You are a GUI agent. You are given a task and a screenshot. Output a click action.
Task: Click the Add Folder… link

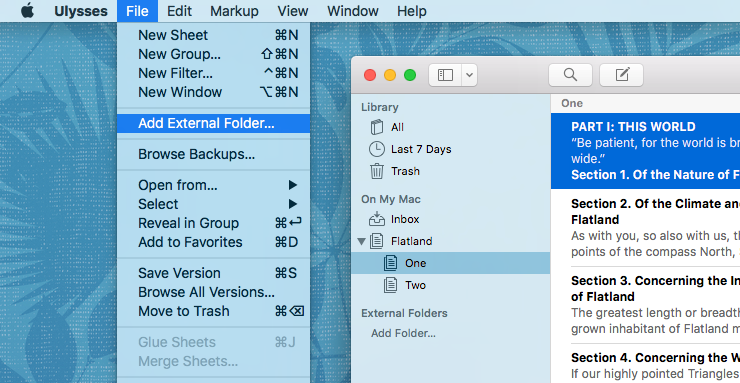(x=403, y=333)
